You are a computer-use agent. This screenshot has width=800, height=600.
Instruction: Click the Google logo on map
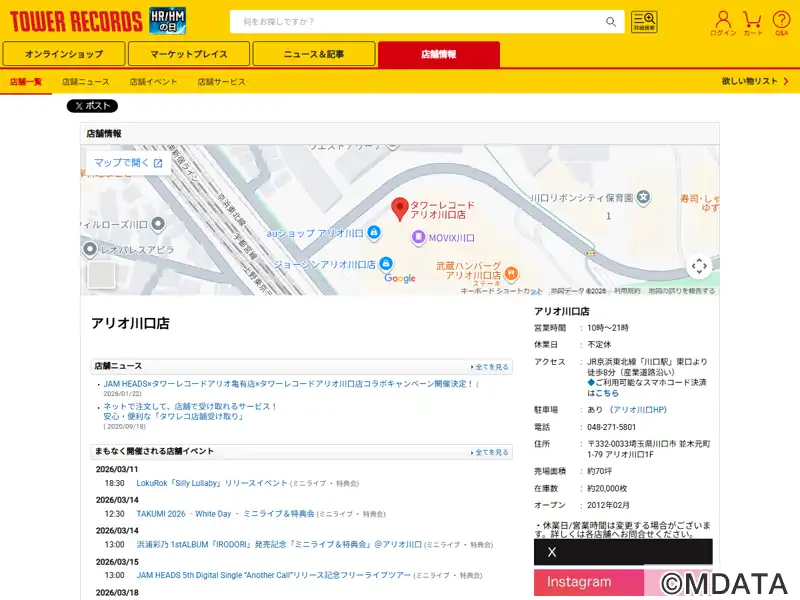[x=400, y=278]
